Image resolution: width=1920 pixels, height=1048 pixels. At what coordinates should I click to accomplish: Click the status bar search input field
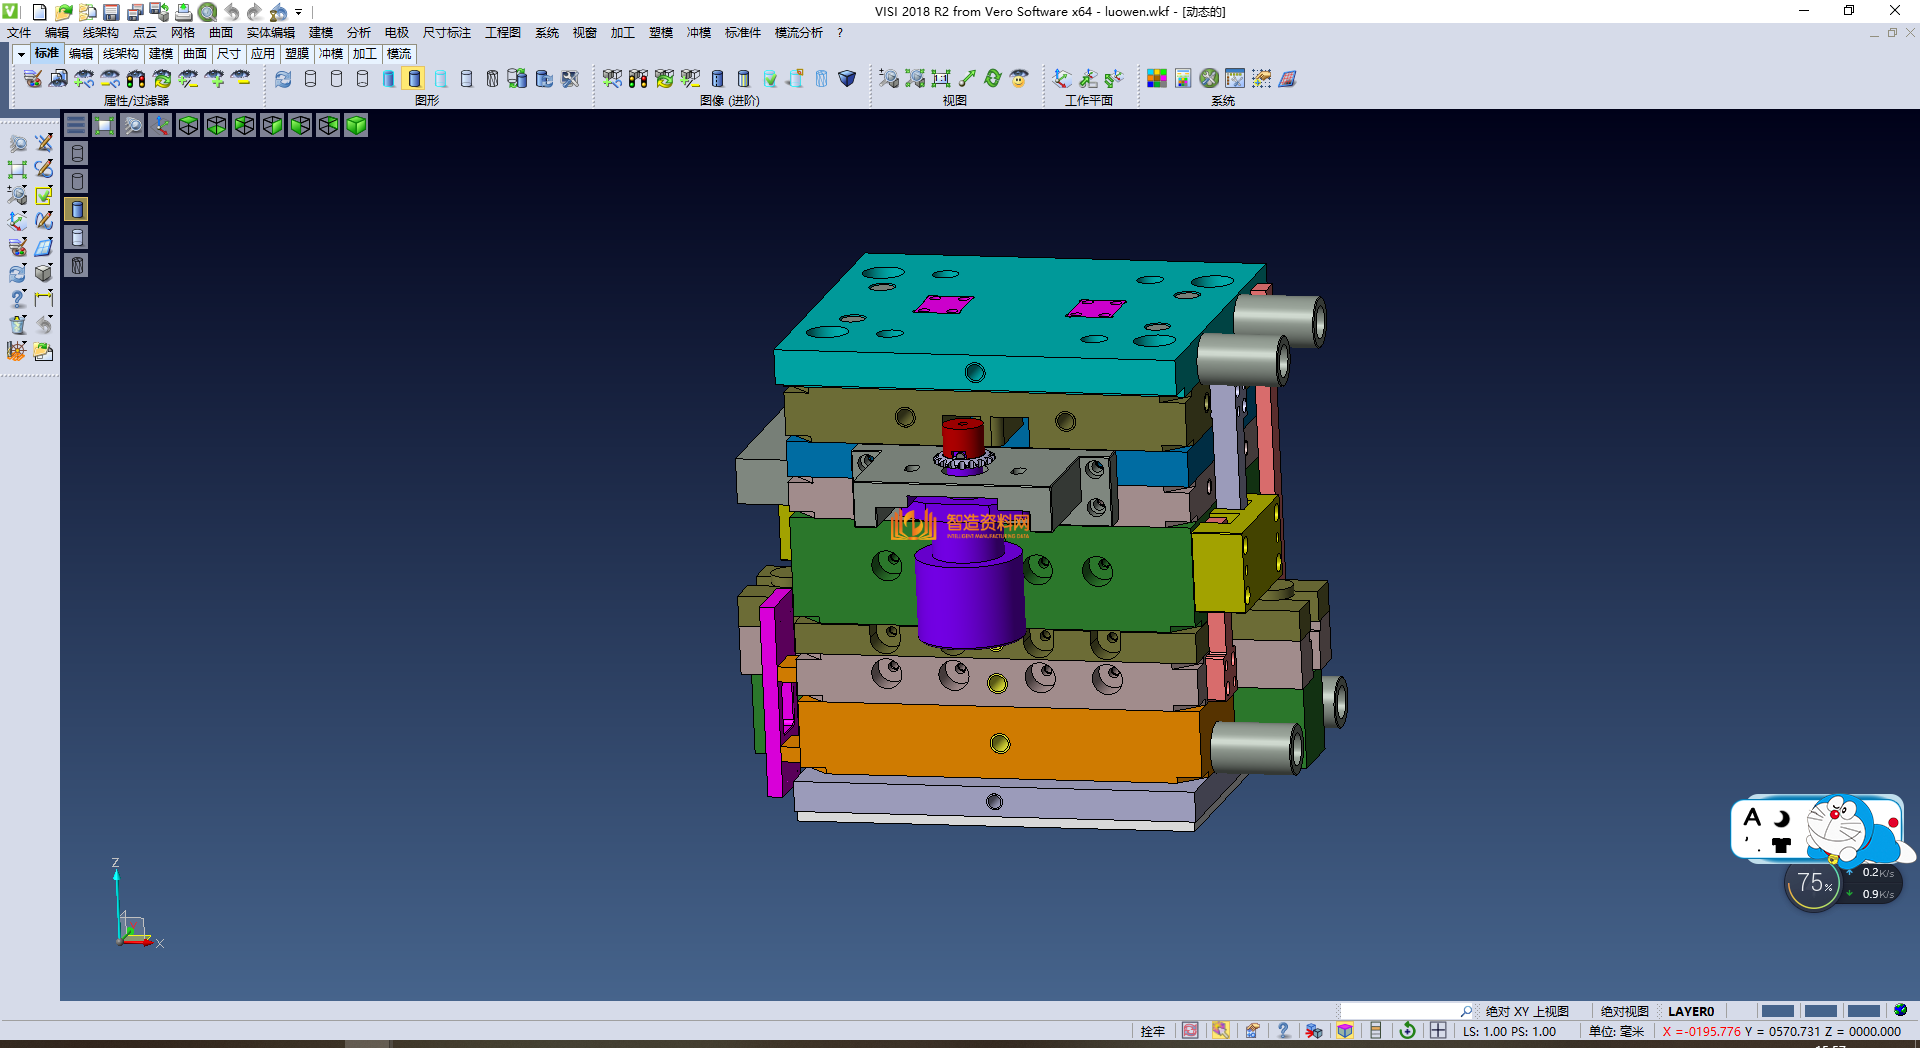point(1400,1011)
